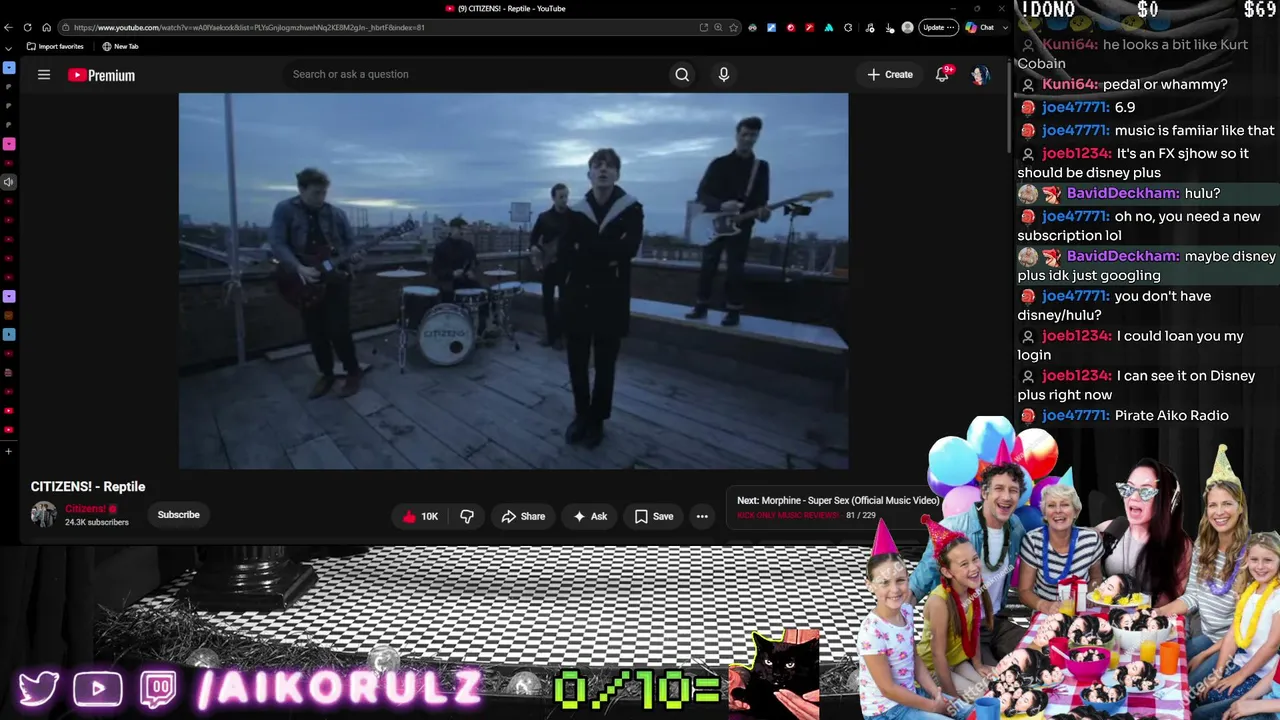Viewport: 1280px width, 720px height.
Task: Select the audio-playing tab with speaker icon
Action: point(9,182)
